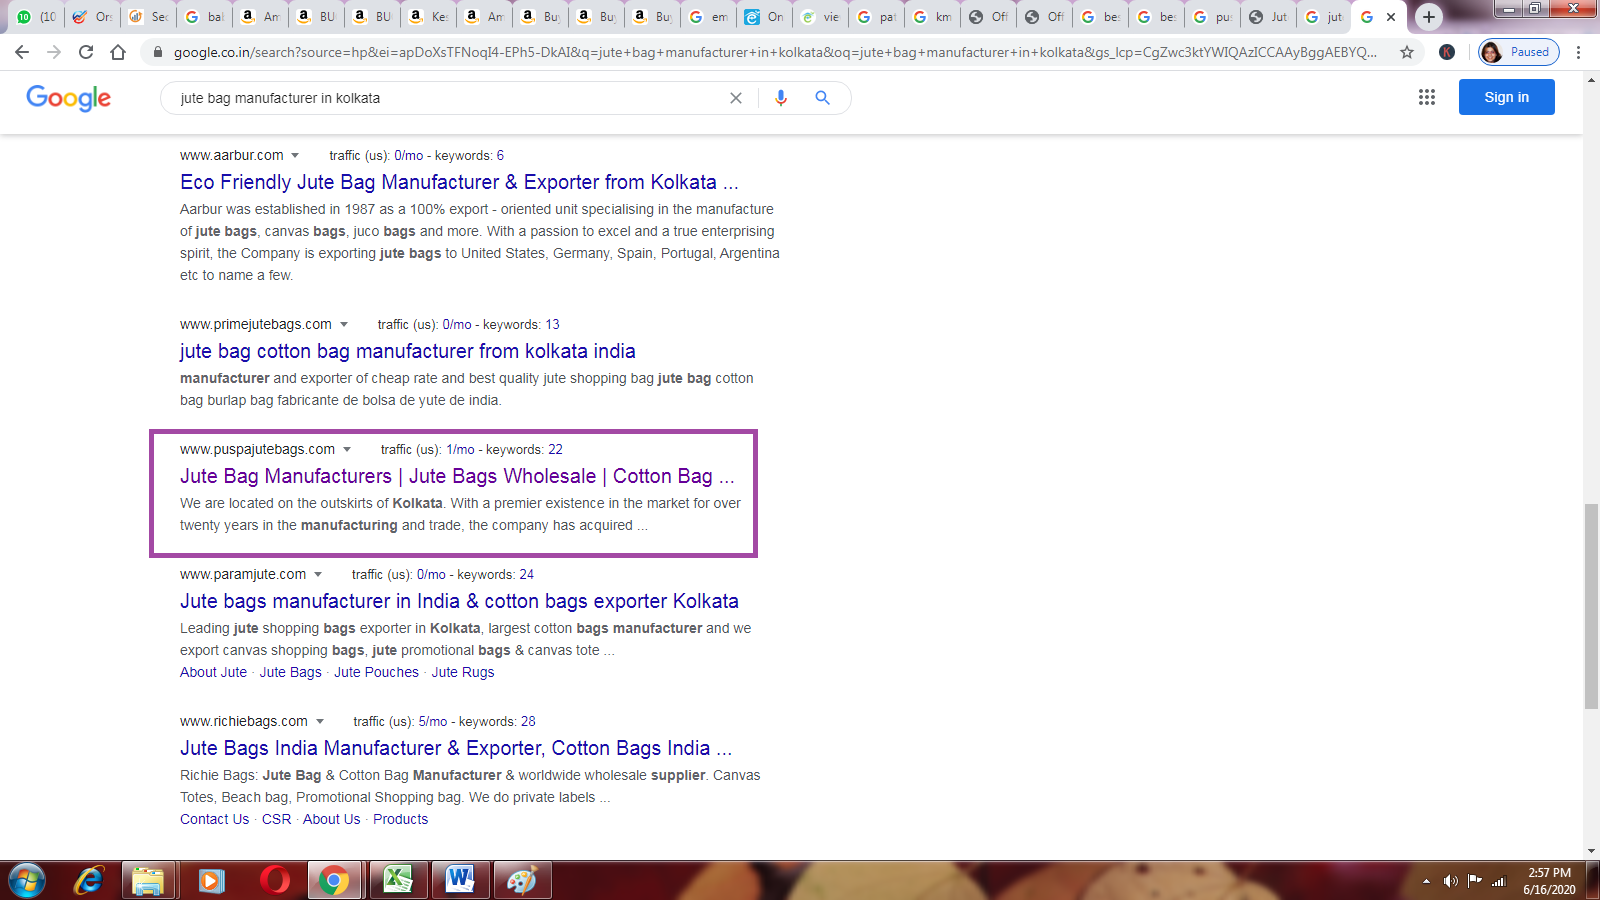Switch to the first tab labeled (10
The width and height of the screenshot is (1600, 900).
(36, 17)
